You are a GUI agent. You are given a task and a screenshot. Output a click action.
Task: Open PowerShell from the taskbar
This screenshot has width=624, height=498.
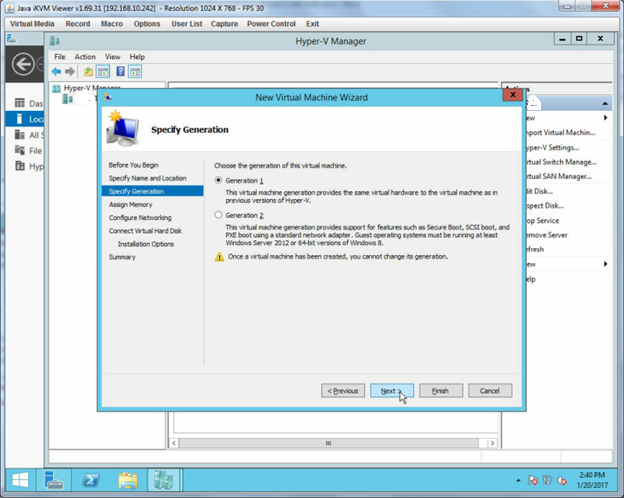(x=91, y=480)
